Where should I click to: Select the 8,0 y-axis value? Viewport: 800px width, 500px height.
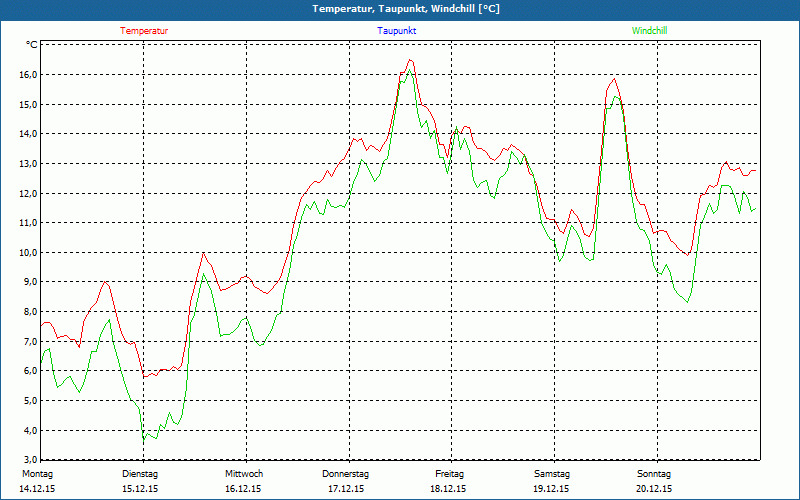tap(31, 312)
